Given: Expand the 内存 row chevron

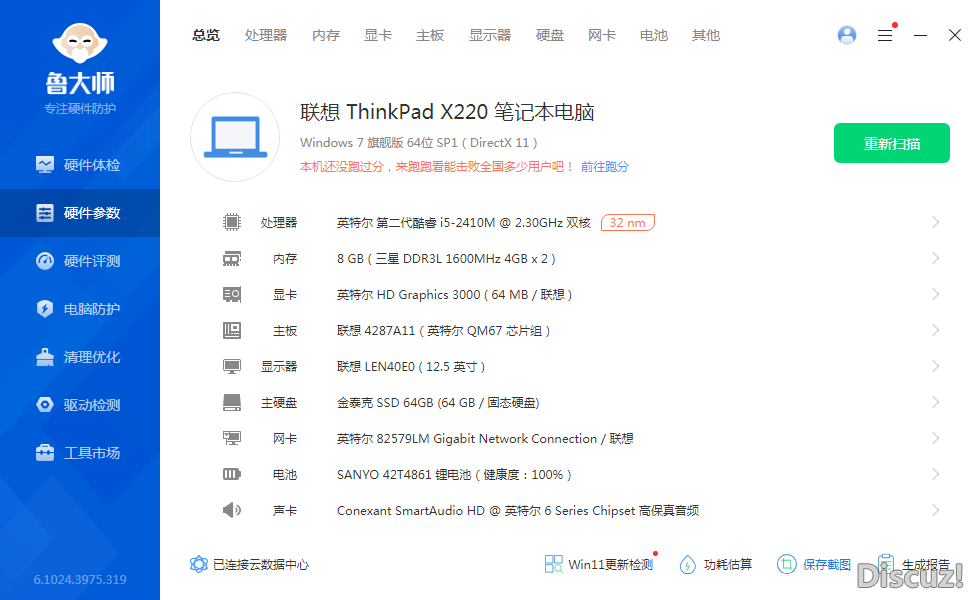Looking at the screenshot, I should [x=936, y=258].
